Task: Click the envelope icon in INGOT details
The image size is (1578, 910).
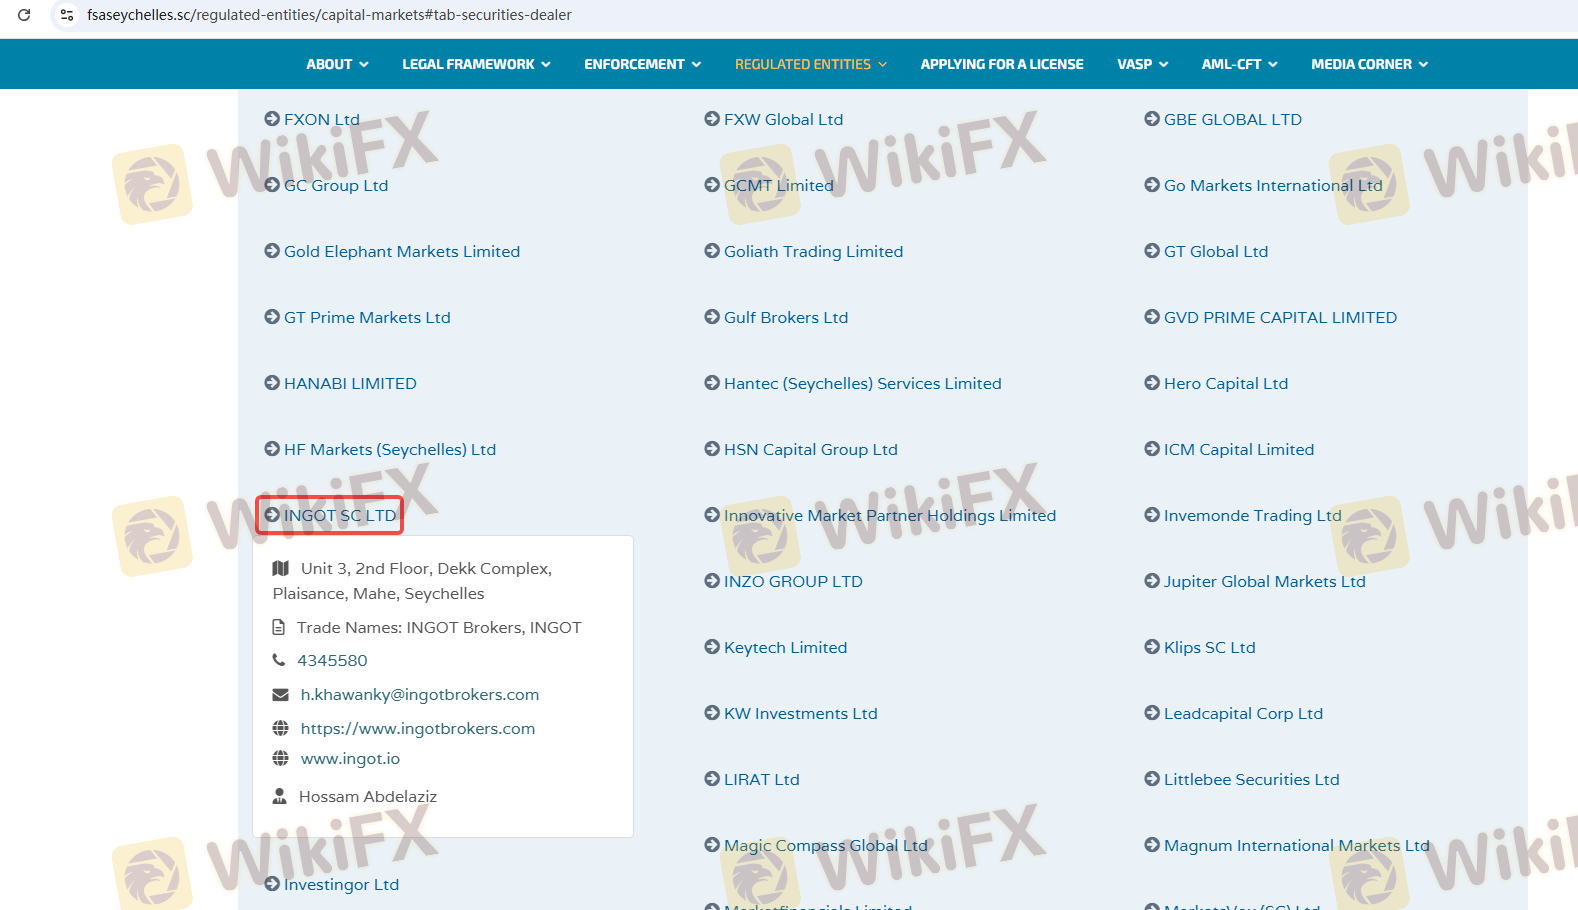Action: point(281,695)
